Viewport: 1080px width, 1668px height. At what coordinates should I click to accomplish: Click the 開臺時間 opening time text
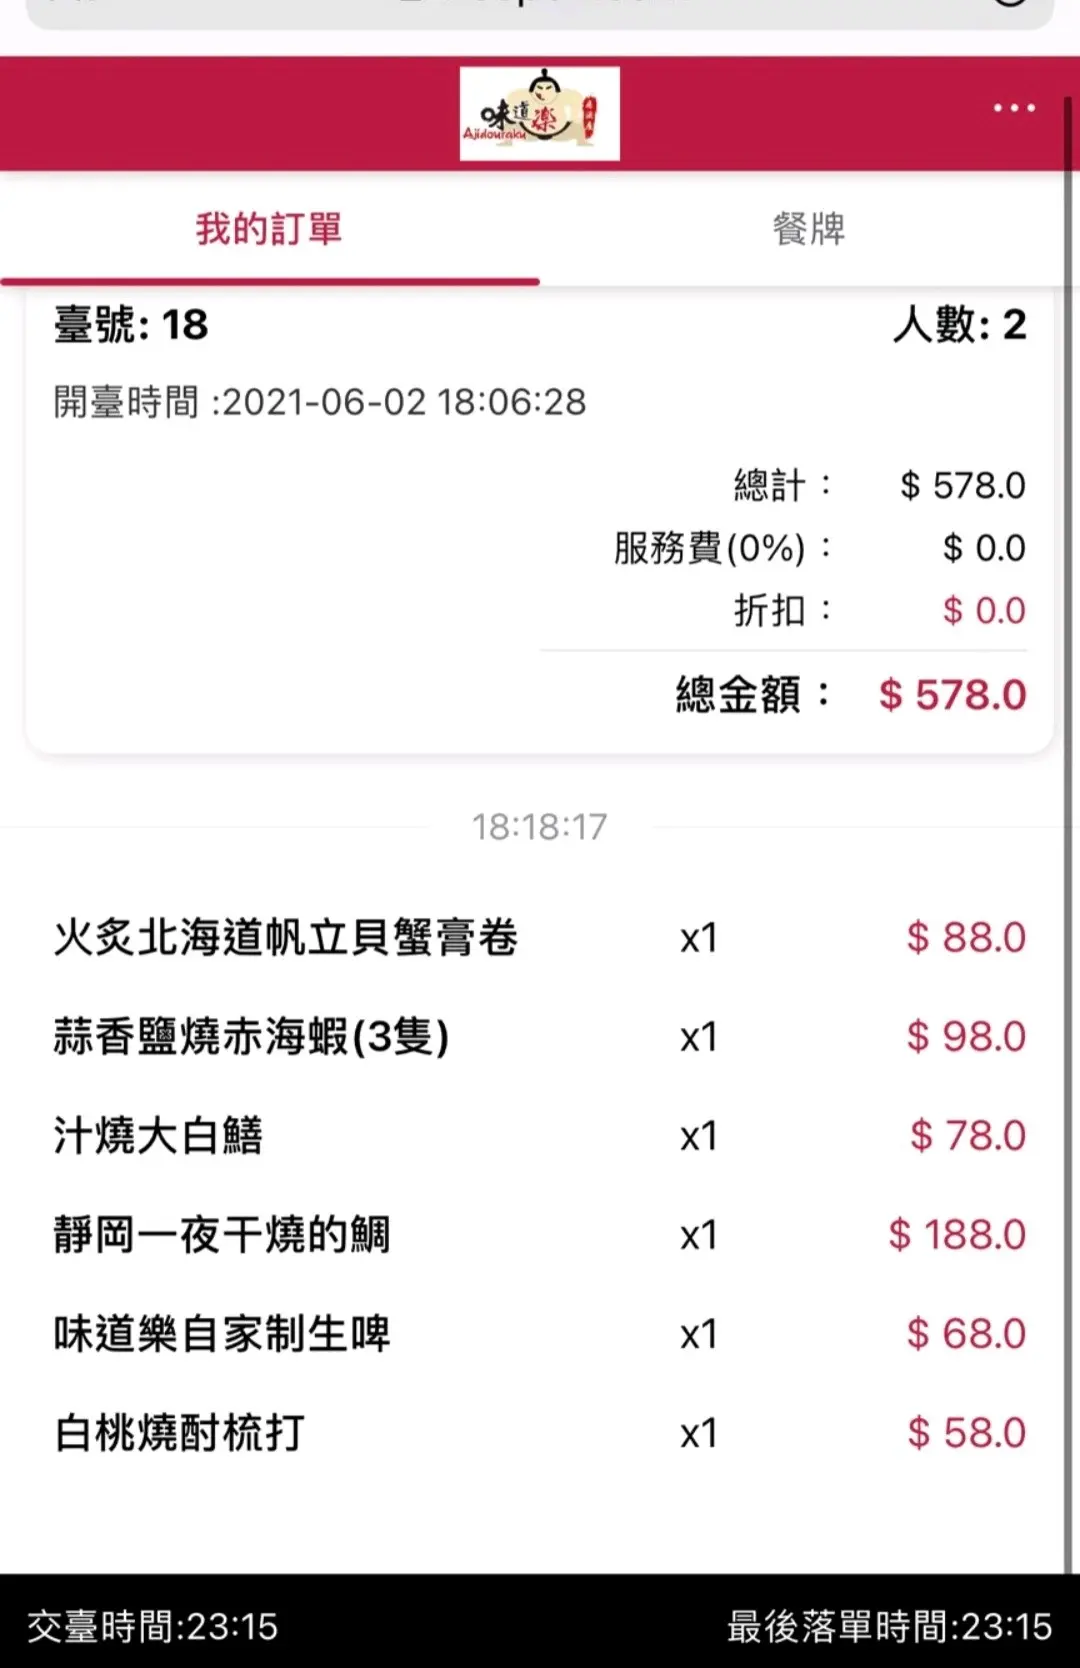320,402
